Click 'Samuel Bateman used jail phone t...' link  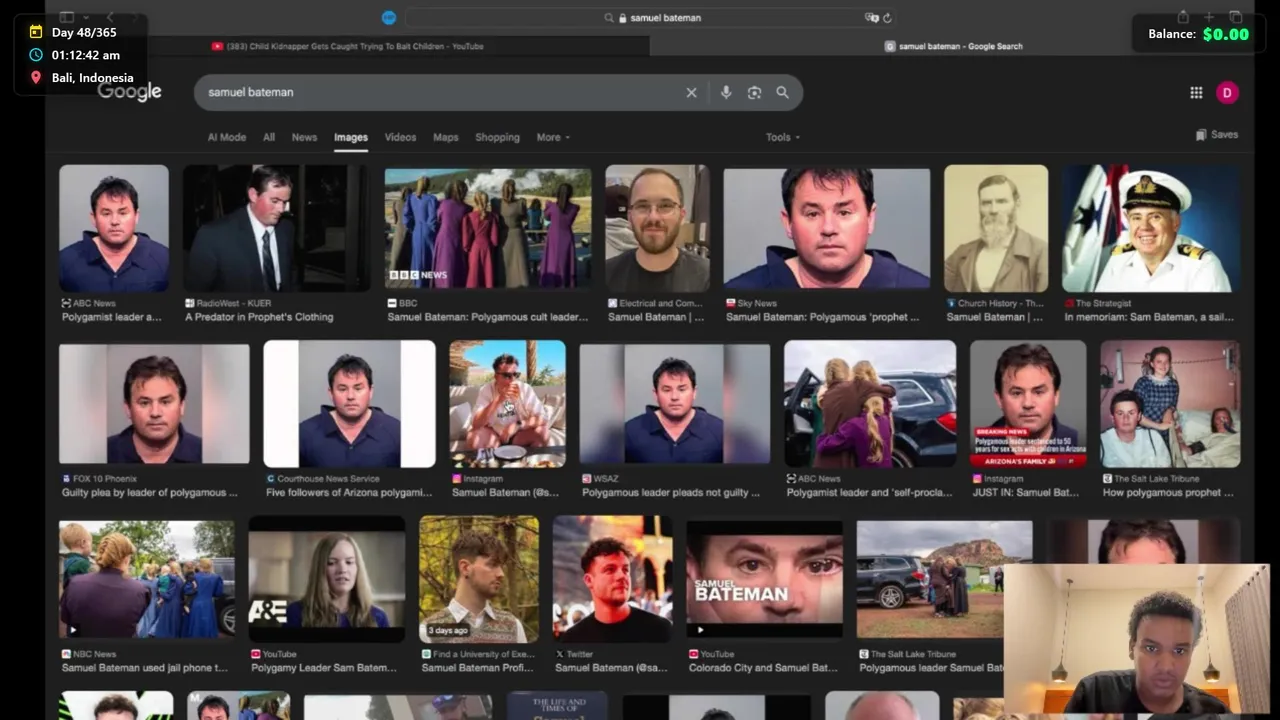coord(145,668)
